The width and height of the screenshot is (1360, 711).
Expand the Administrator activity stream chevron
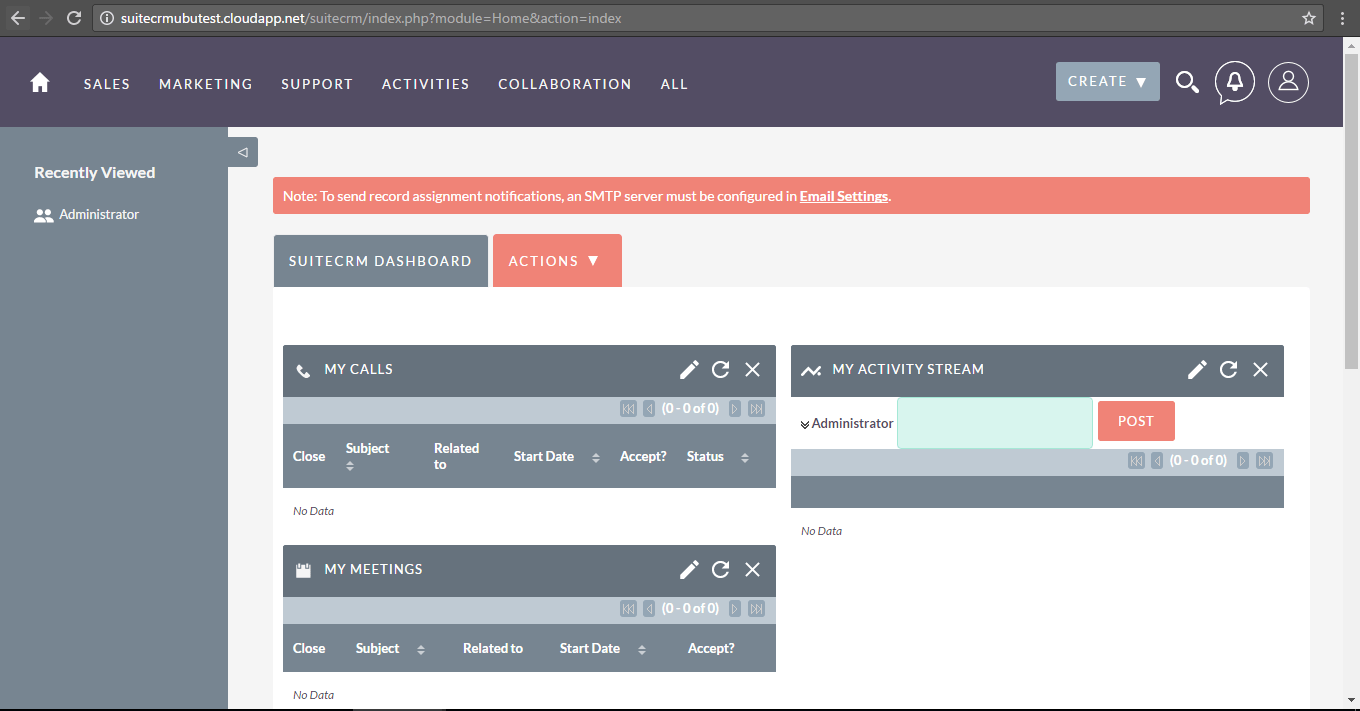pyautogui.click(x=805, y=425)
